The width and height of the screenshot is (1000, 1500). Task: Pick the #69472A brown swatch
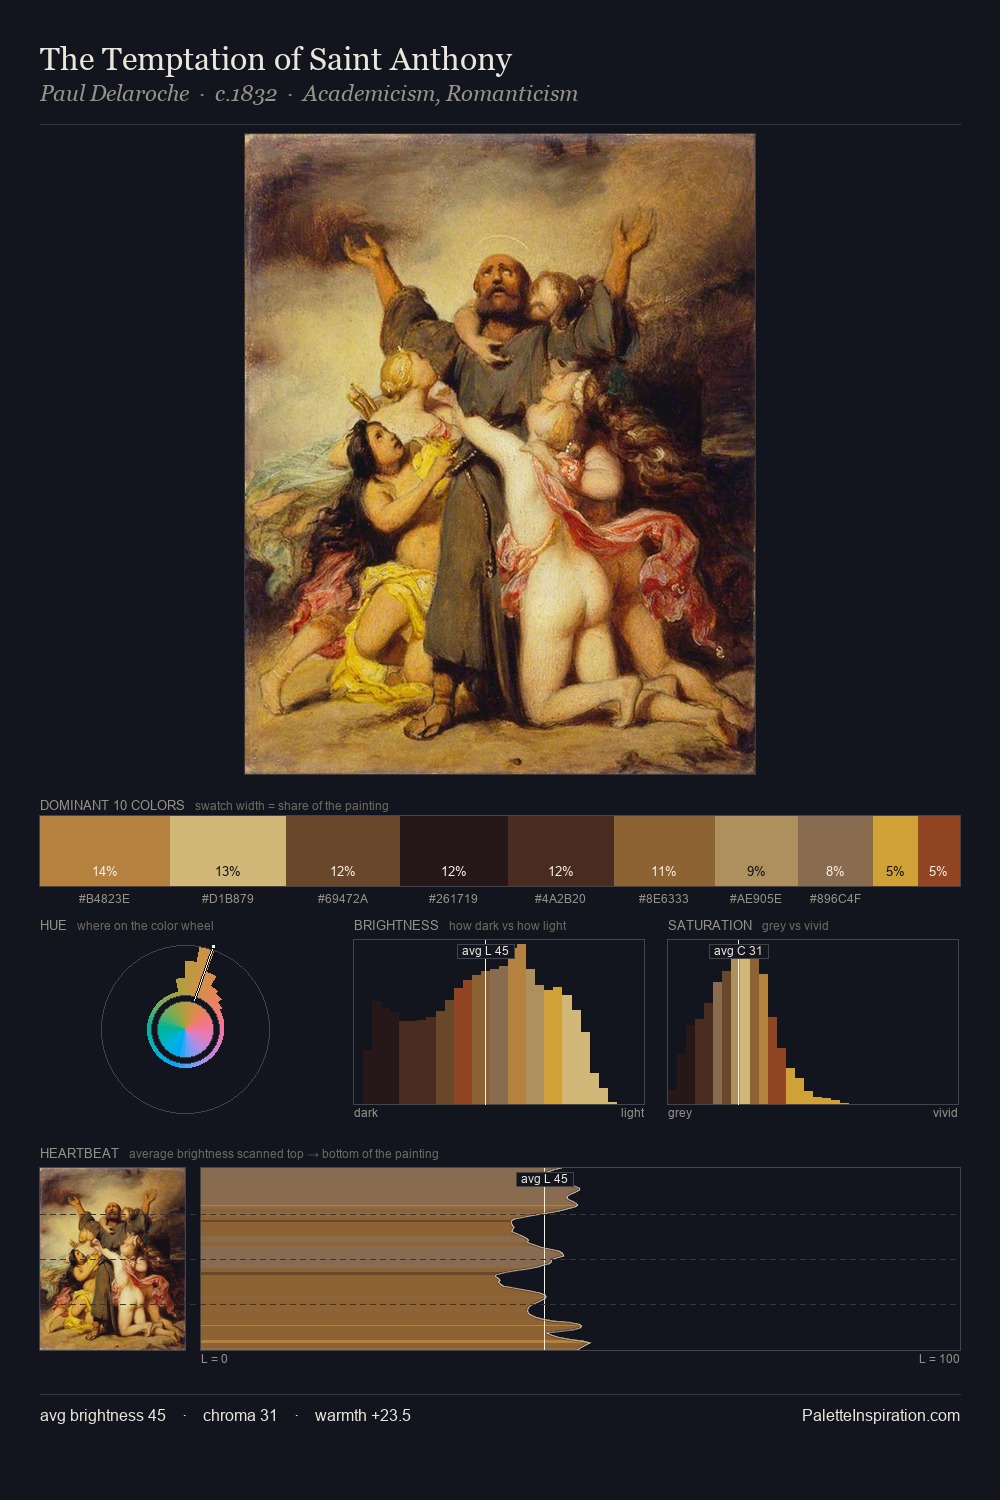point(343,851)
